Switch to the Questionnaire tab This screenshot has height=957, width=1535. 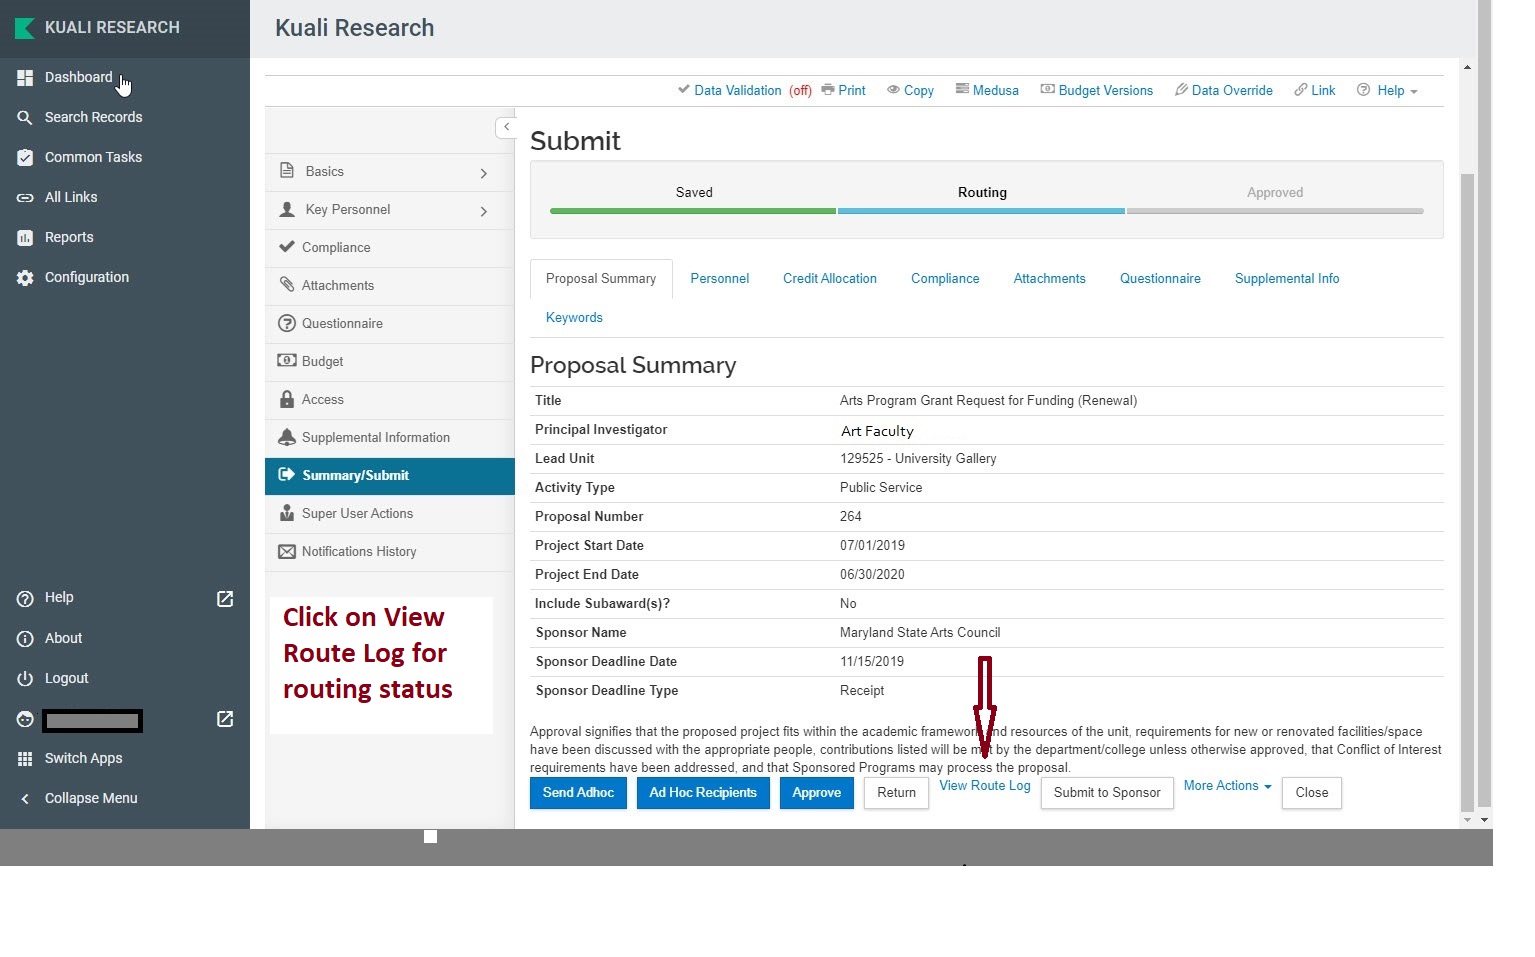click(x=1159, y=279)
